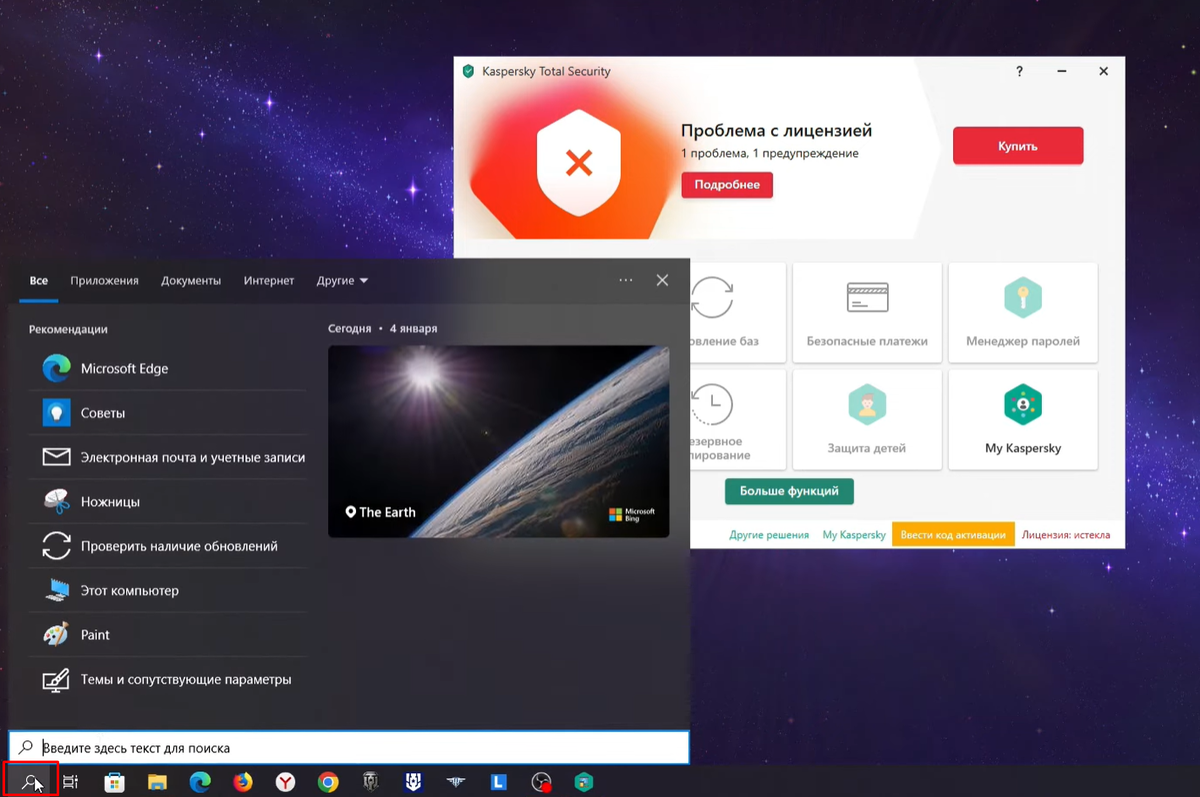Expand the Другие filter dropdown
Screen dimensions: 1200x797
tap(342, 281)
